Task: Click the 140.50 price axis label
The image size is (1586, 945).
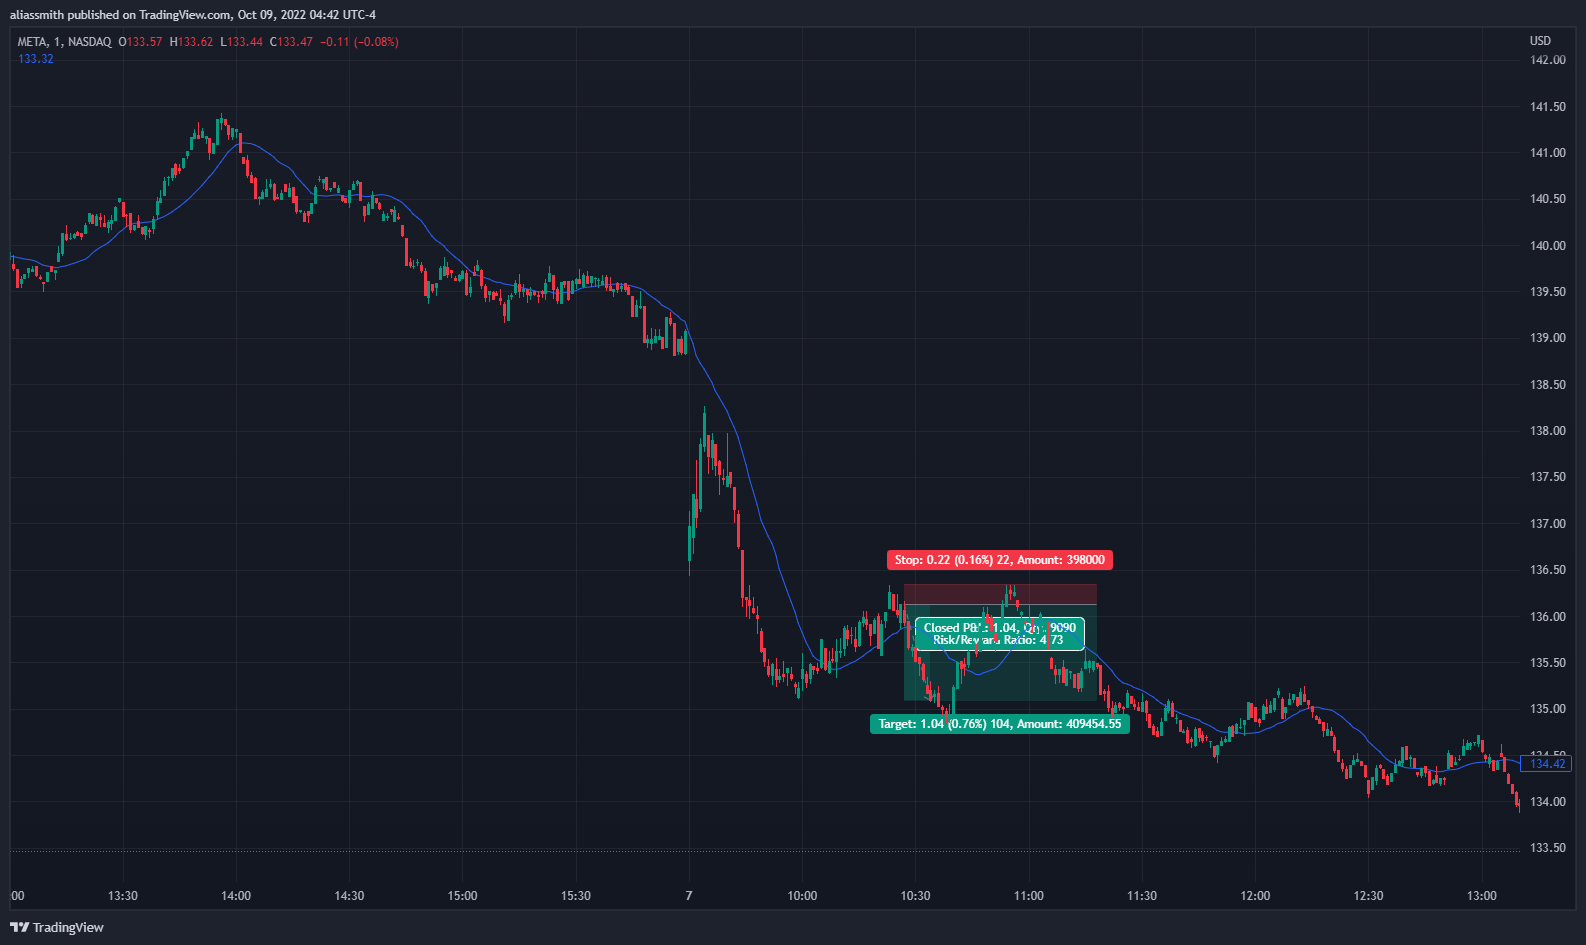Action: [x=1548, y=199]
